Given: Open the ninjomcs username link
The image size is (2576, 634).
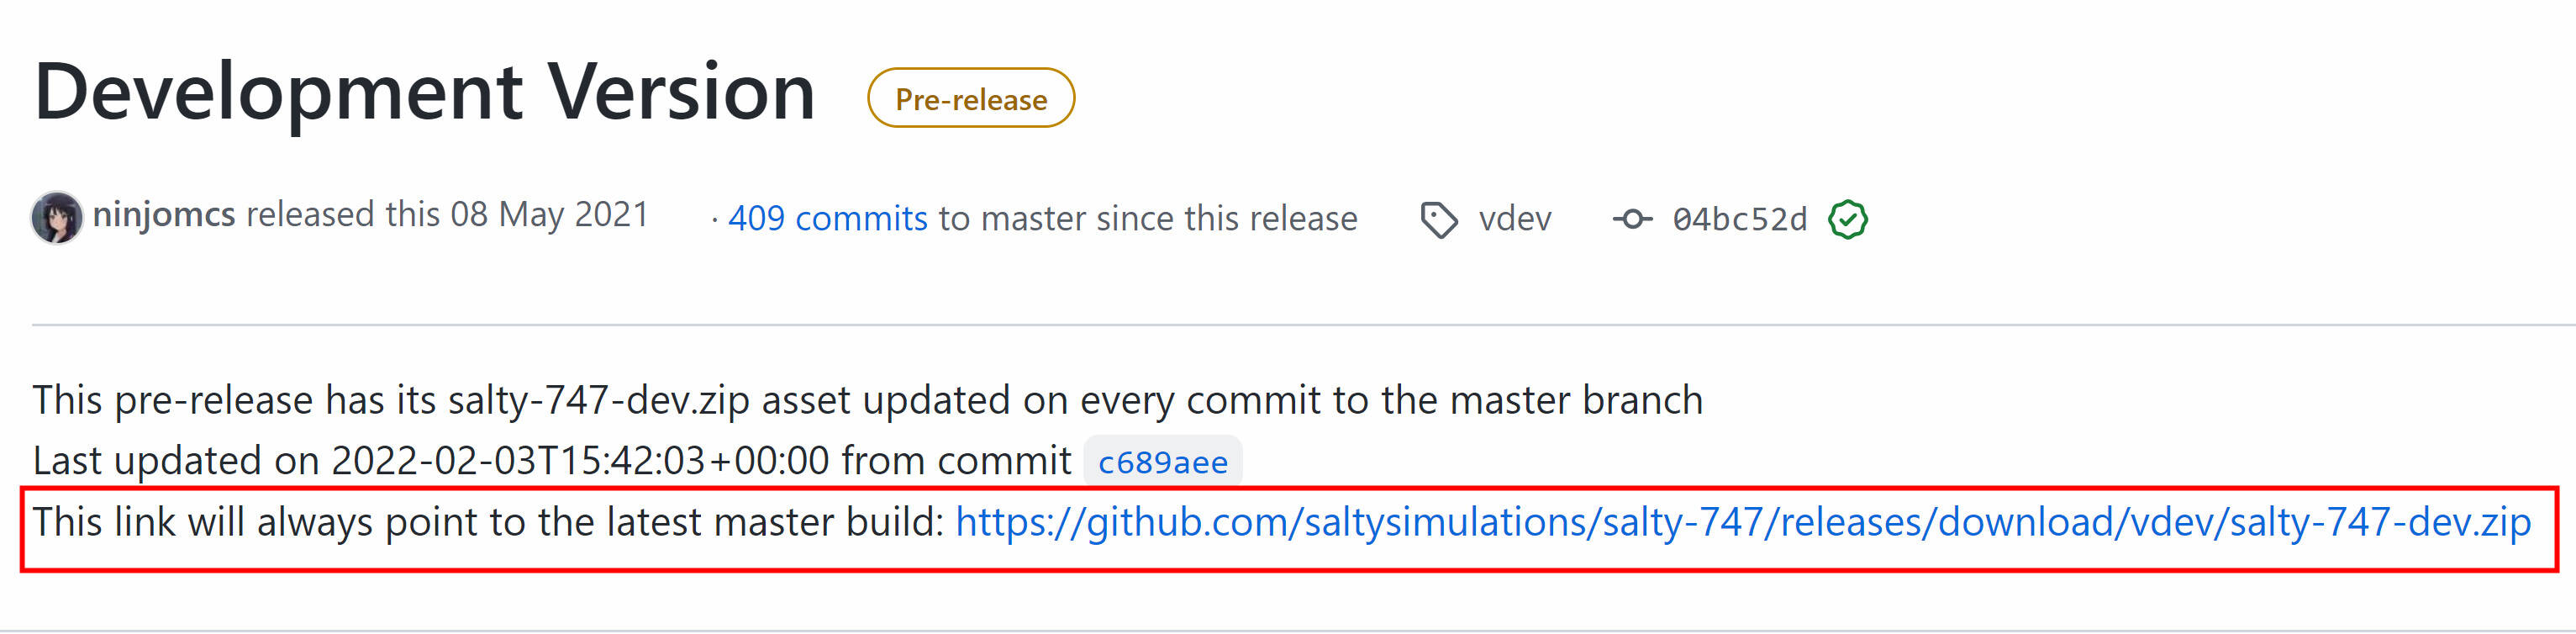Looking at the screenshot, I should 164,215.
